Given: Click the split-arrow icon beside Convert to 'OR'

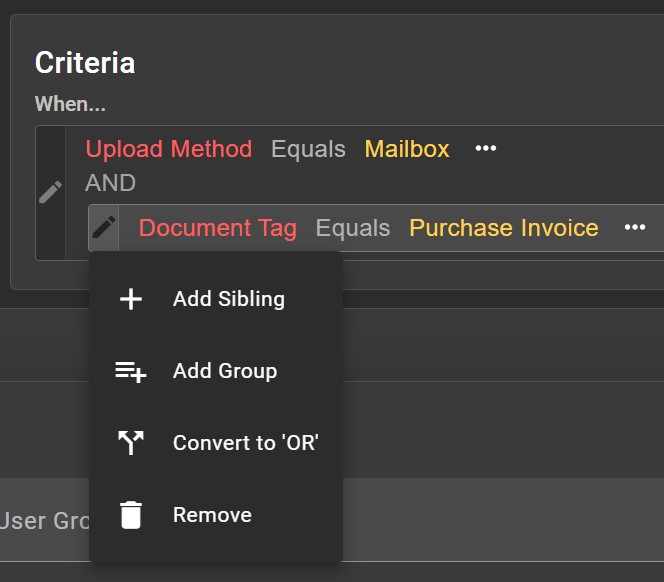Looking at the screenshot, I should (131, 443).
